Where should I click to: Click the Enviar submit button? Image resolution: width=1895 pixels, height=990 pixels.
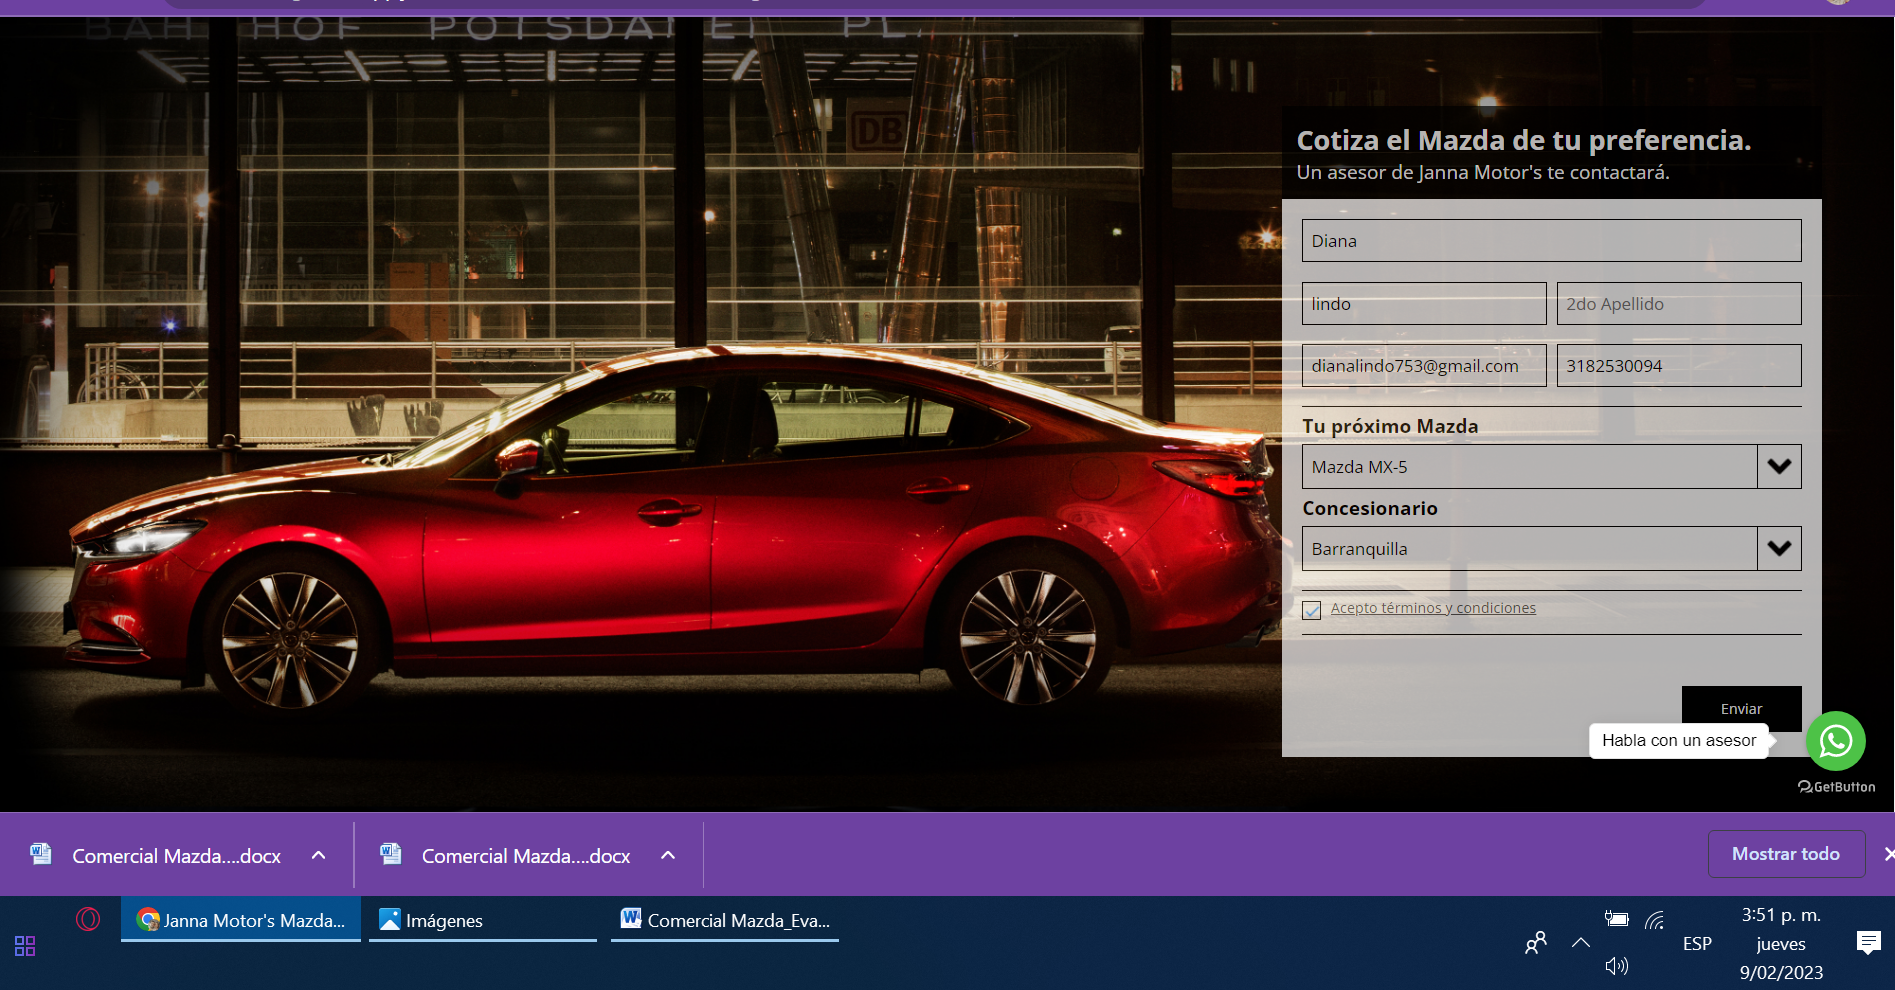click(1741, 708)
